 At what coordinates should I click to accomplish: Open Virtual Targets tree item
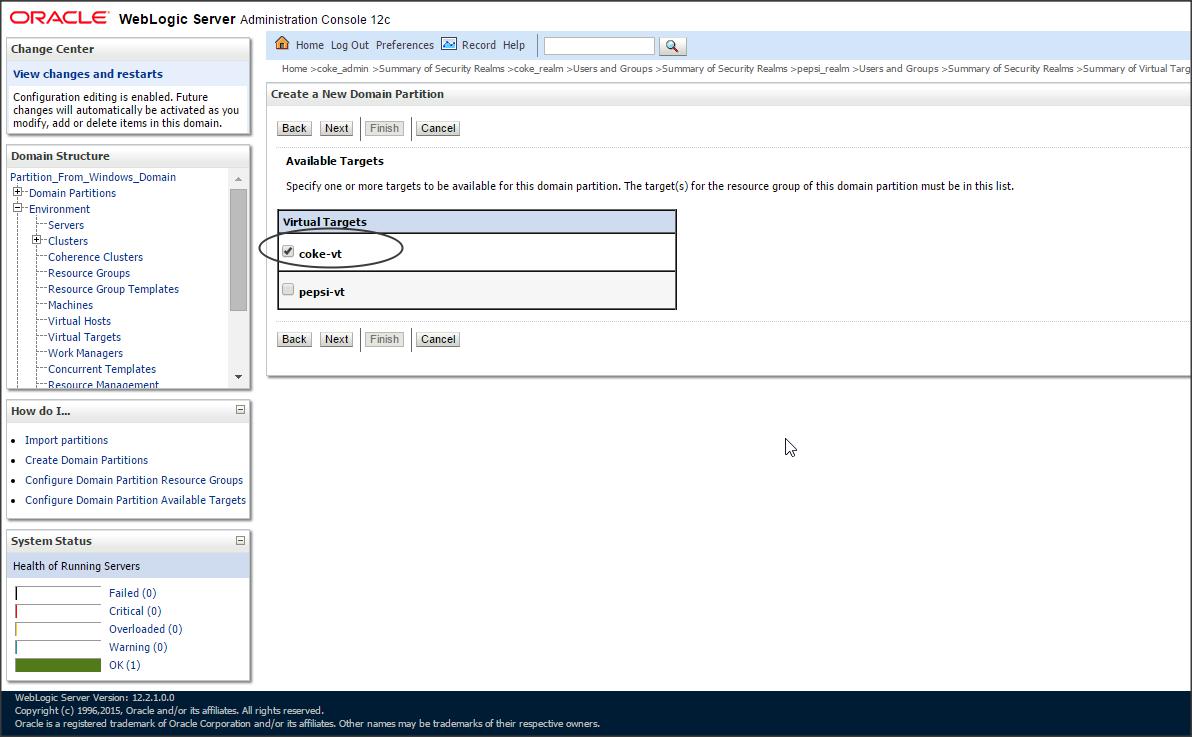pos(84,336)
